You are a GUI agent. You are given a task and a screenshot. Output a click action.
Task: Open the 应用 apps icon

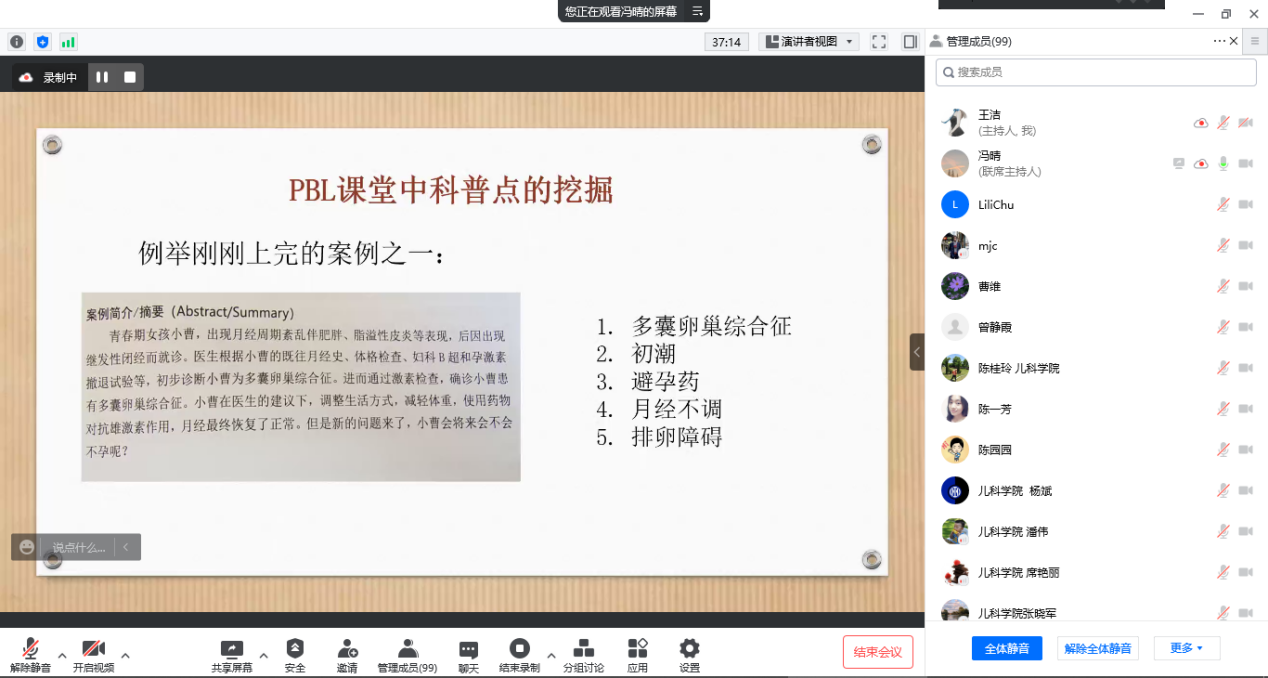(x=637, y=655)
